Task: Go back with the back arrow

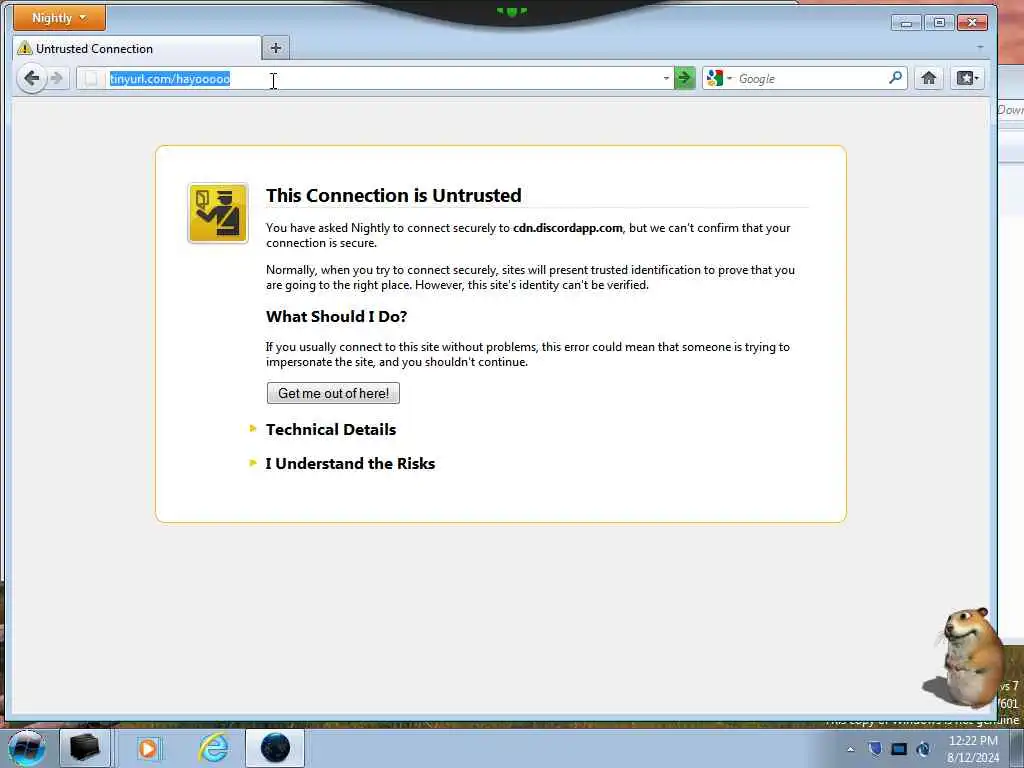Action: [x=31, y=78]
